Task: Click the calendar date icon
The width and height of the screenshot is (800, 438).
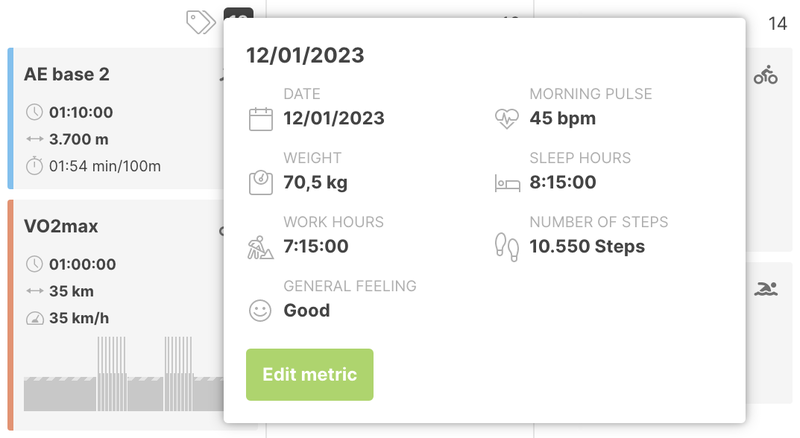Action: click(260, 119)
